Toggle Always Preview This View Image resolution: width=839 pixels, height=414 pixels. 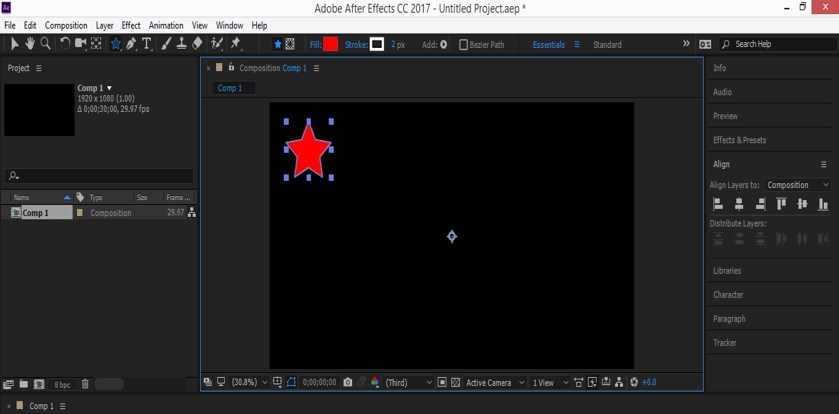pyautogui.click(x=208, y=382)
